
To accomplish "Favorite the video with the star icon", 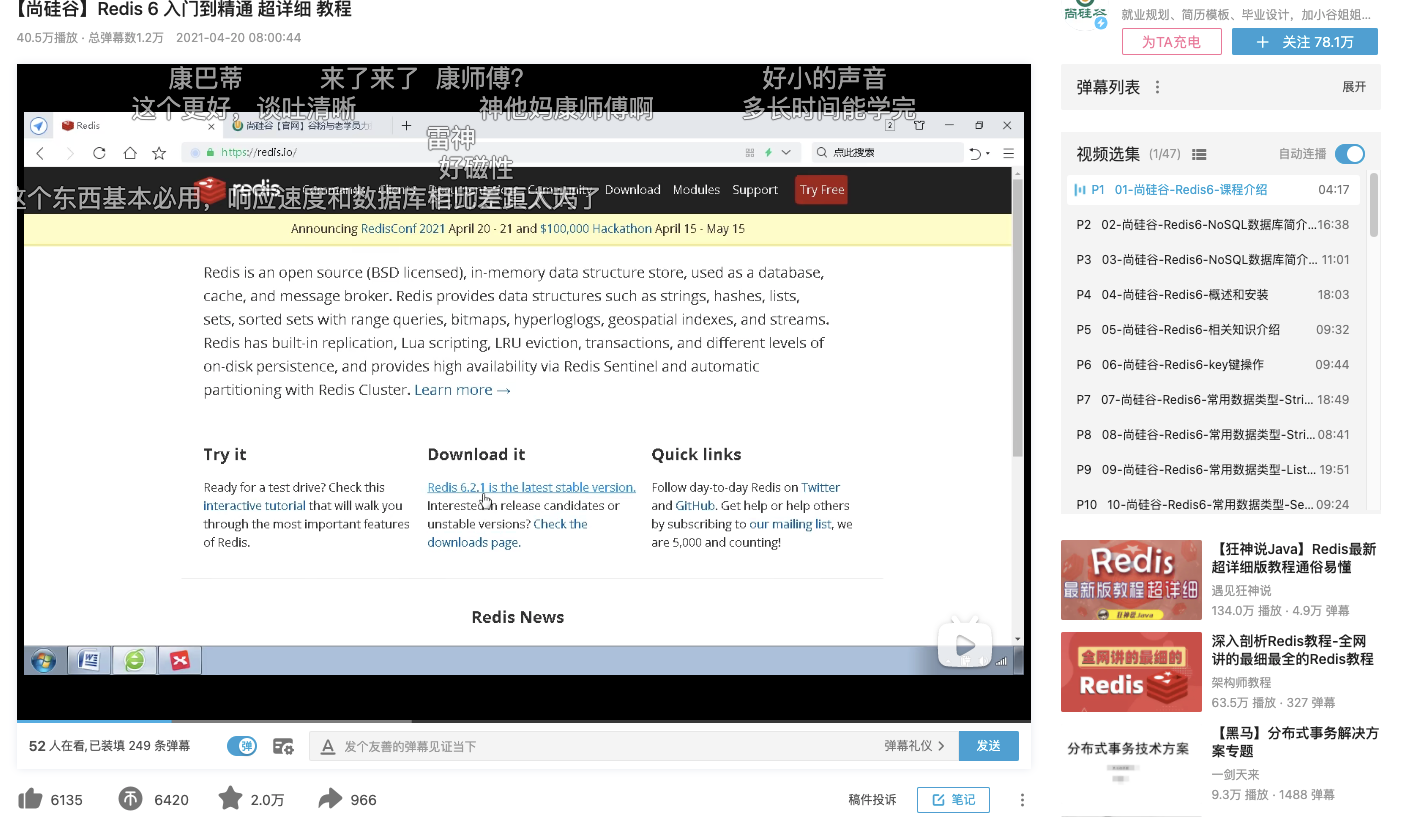I will pyautogui.click(x=230, y=798).
